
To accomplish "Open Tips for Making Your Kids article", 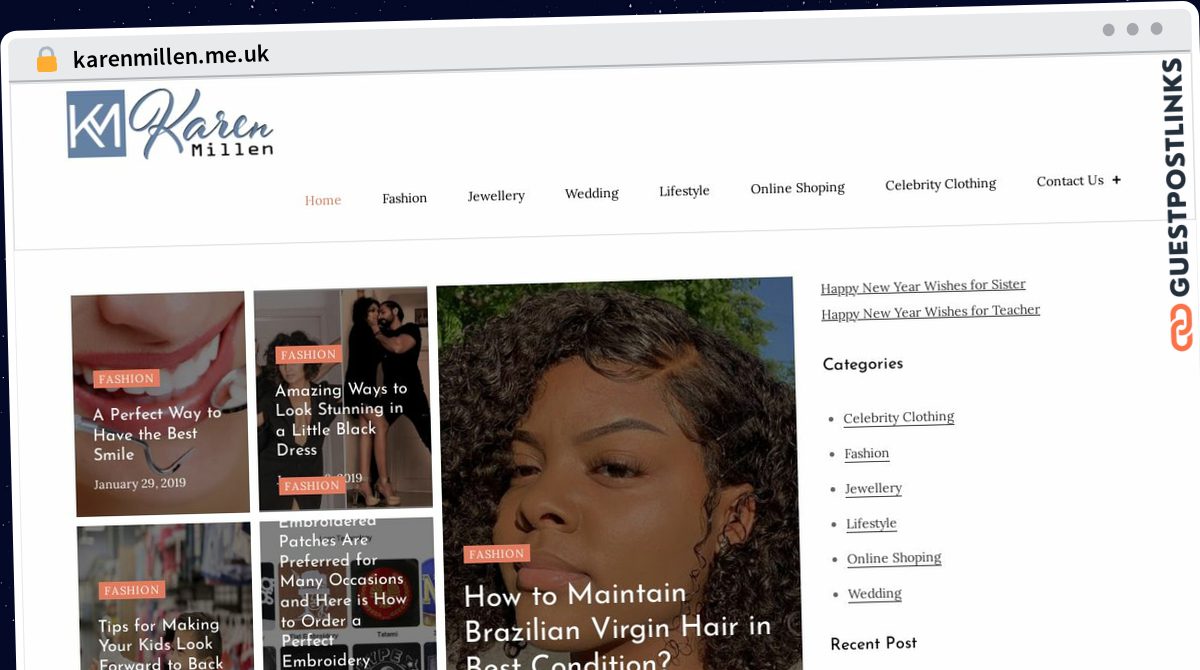I will click(161, 643).
